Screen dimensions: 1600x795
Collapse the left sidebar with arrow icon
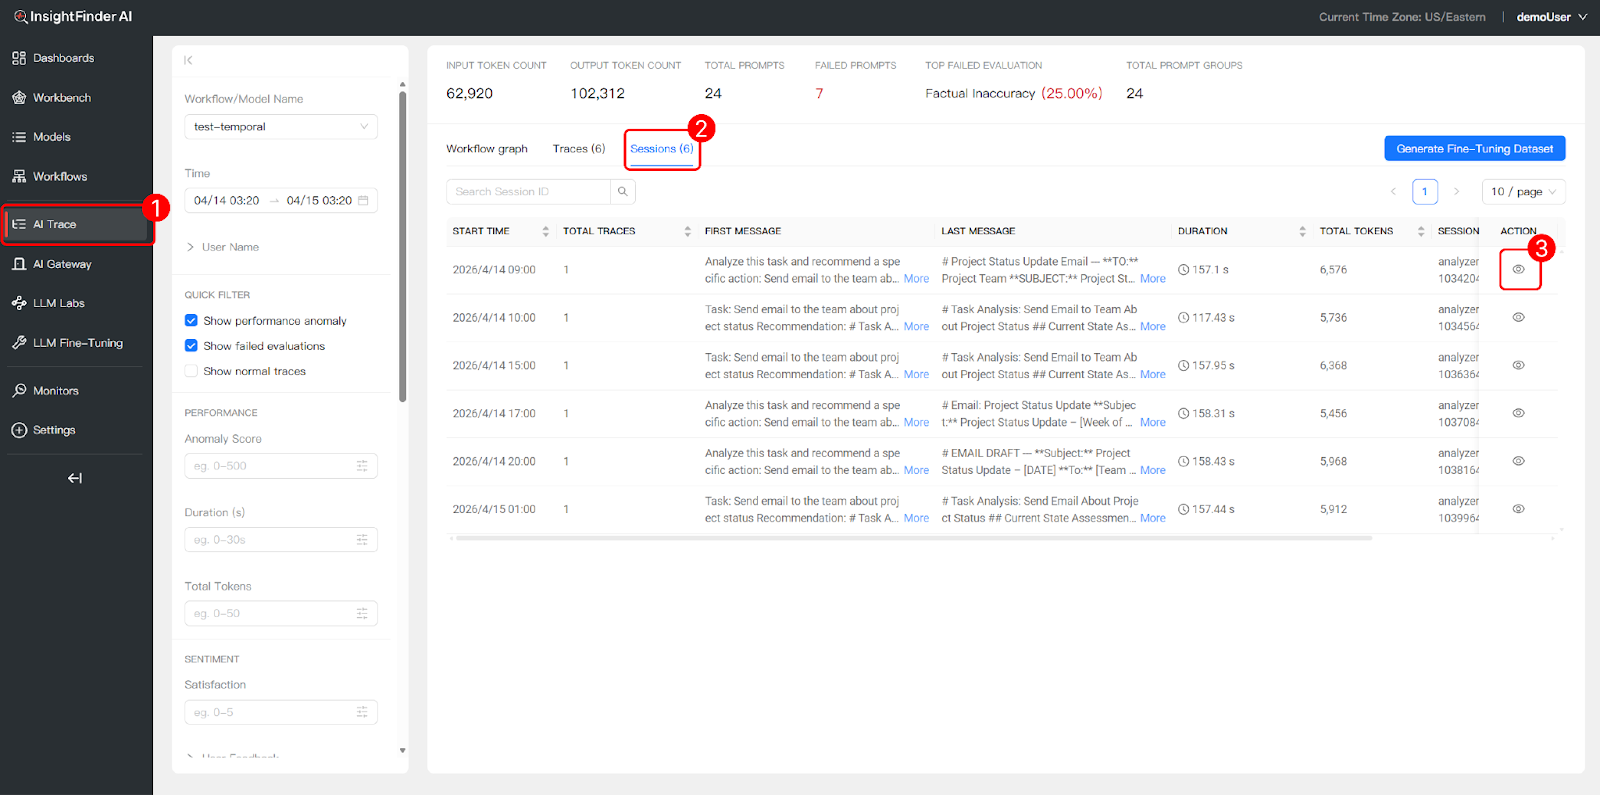point(75,478)
